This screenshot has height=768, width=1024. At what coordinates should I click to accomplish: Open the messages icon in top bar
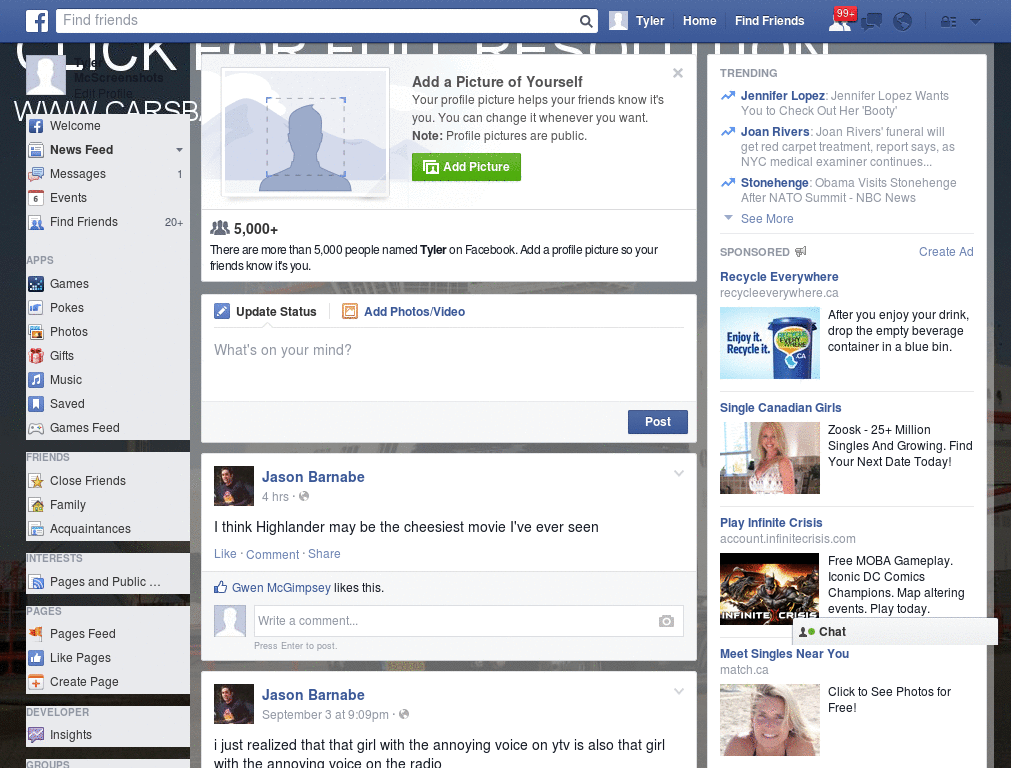click(x=871, y=22)
